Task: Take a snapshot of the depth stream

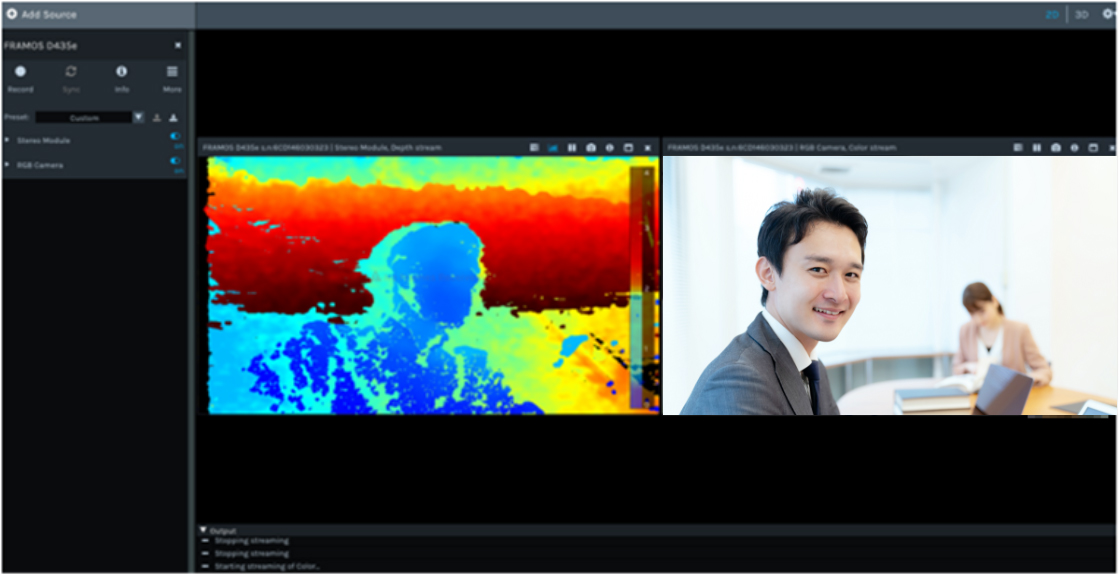Action: 591,148
